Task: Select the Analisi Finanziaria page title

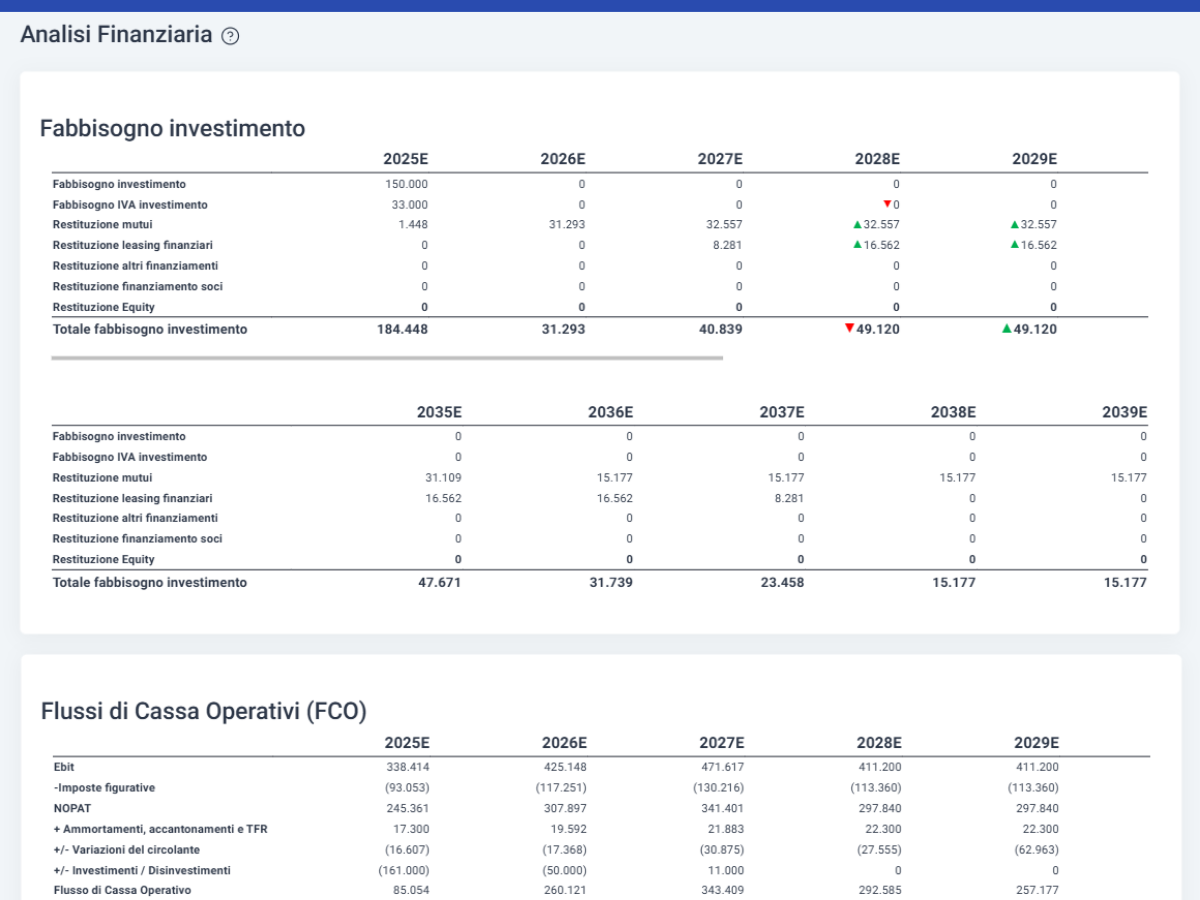Action: tap(116, 35)
